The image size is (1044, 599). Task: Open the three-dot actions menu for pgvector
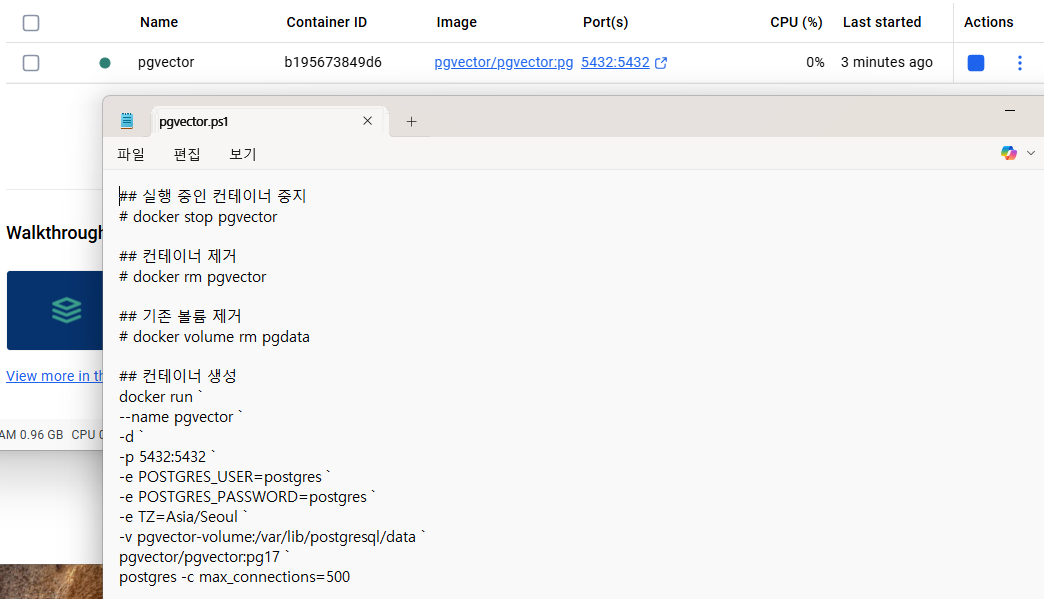1019,63
